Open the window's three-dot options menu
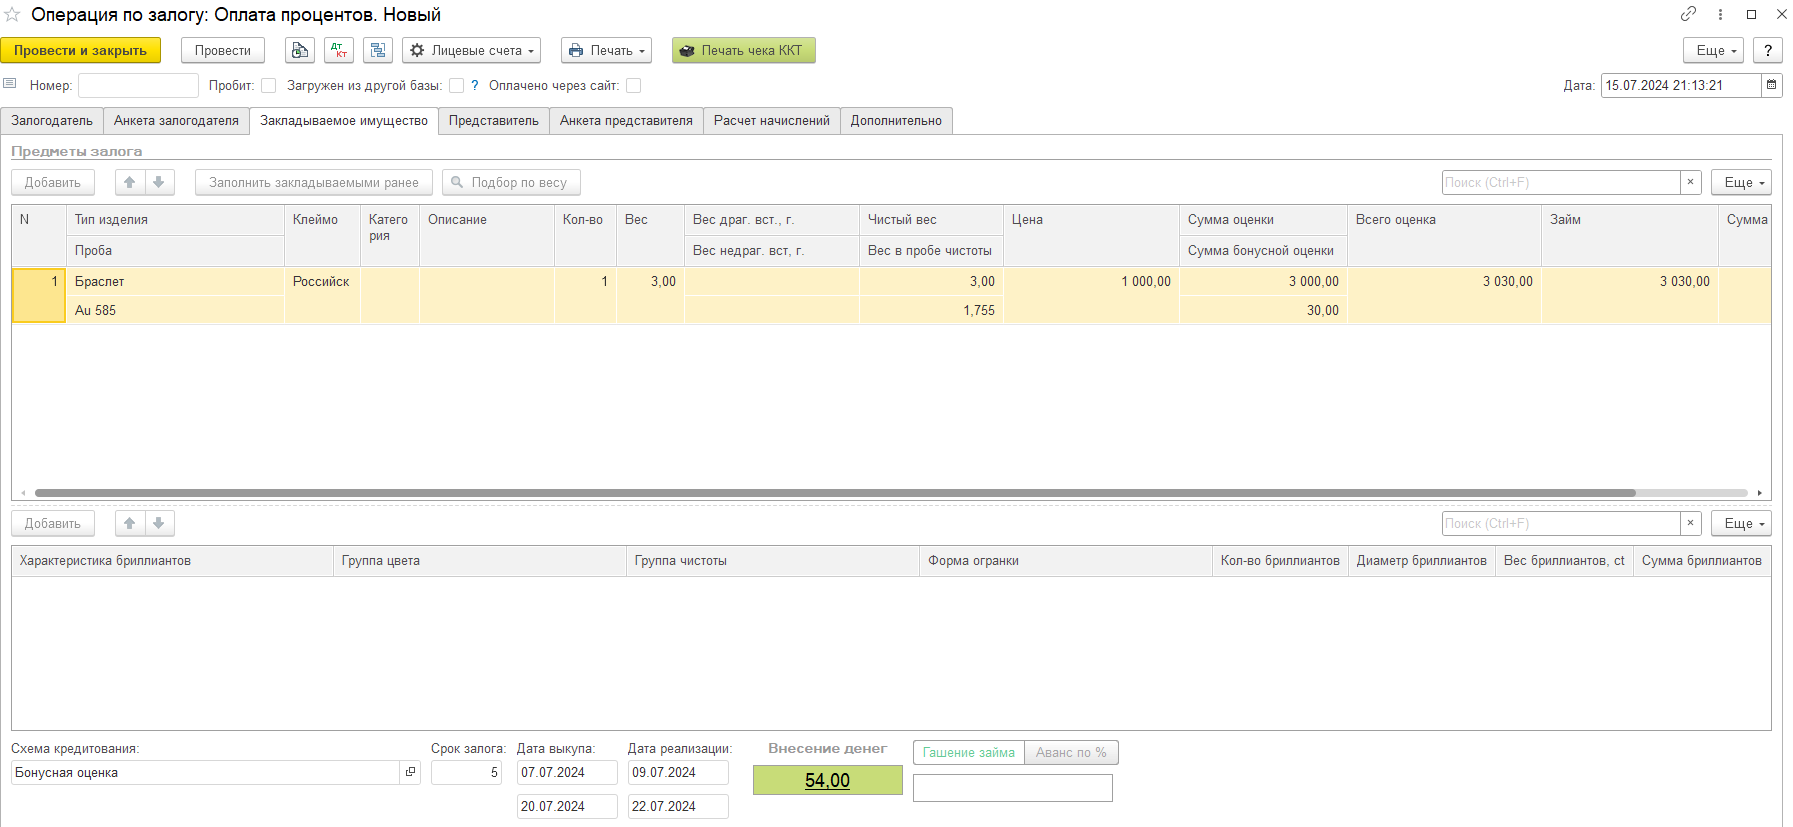1793x827 pixels. pos(1720,14)
